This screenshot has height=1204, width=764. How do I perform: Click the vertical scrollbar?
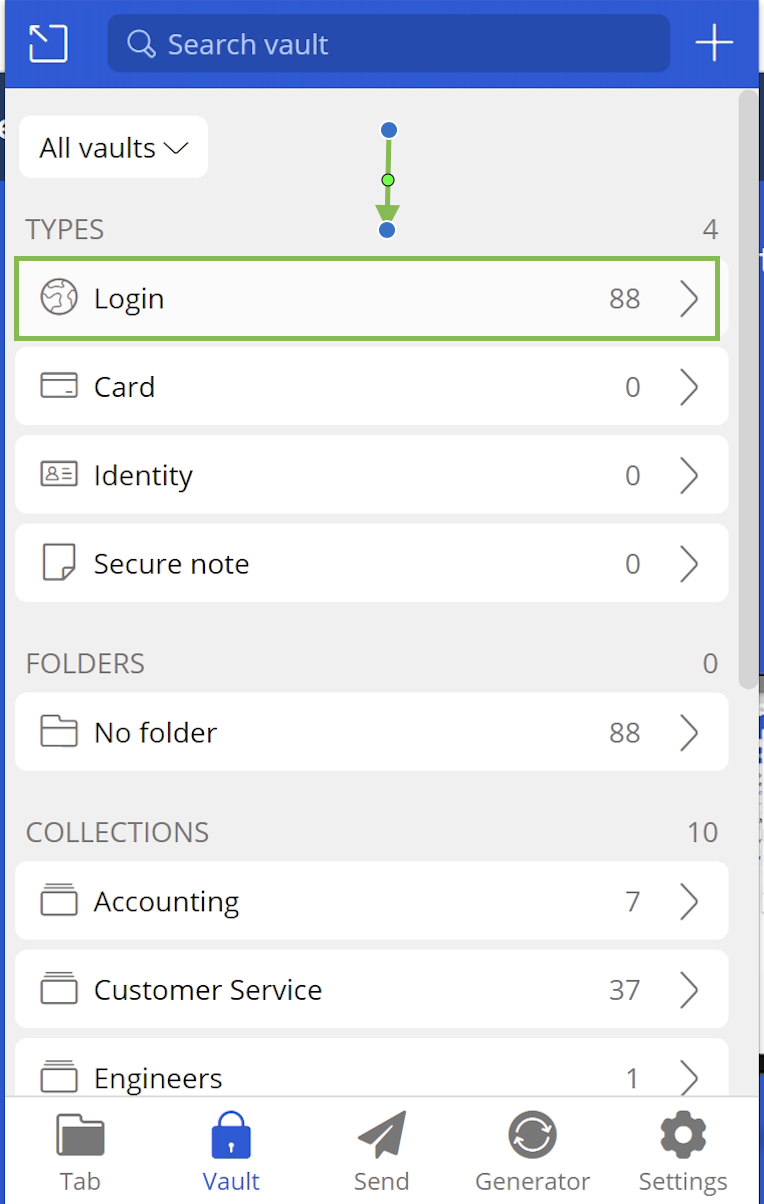(x=747, y=390)
